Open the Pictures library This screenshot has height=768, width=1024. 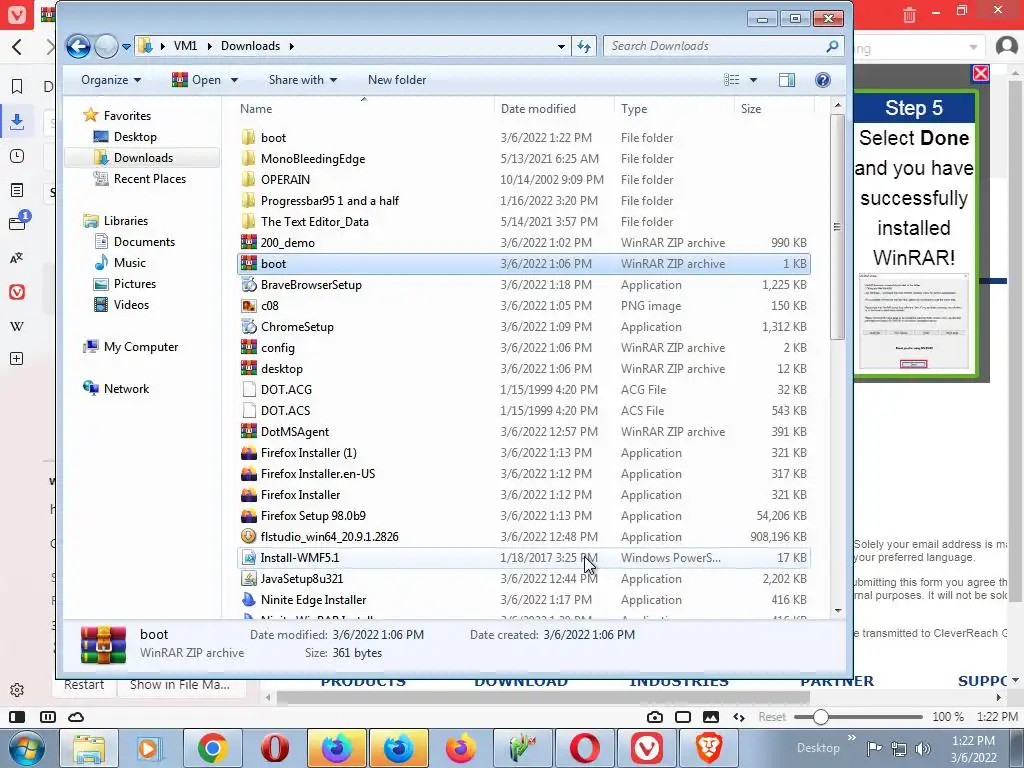coord(135,283)
